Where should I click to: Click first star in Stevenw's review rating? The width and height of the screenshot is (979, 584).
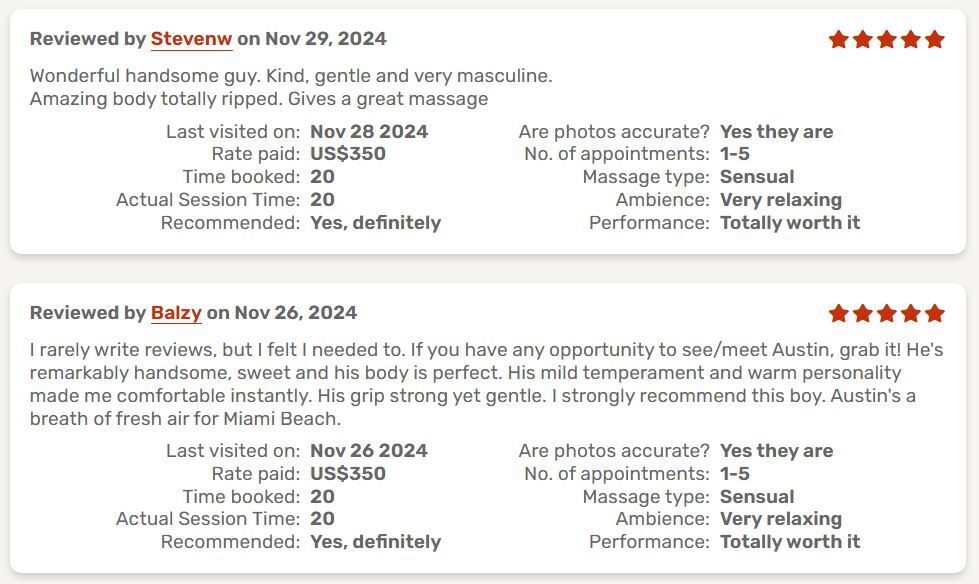839,39
